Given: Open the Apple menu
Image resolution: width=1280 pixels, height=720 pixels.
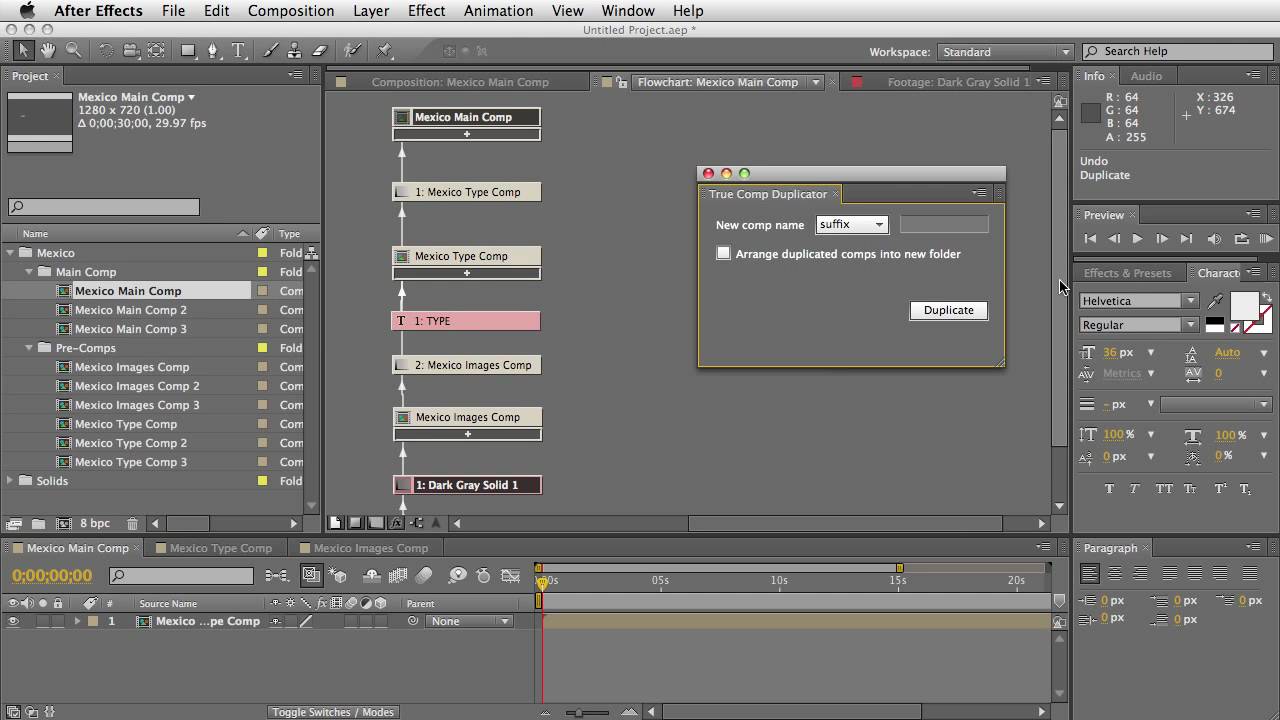Looking at the screenshot, I should point(27,11).
